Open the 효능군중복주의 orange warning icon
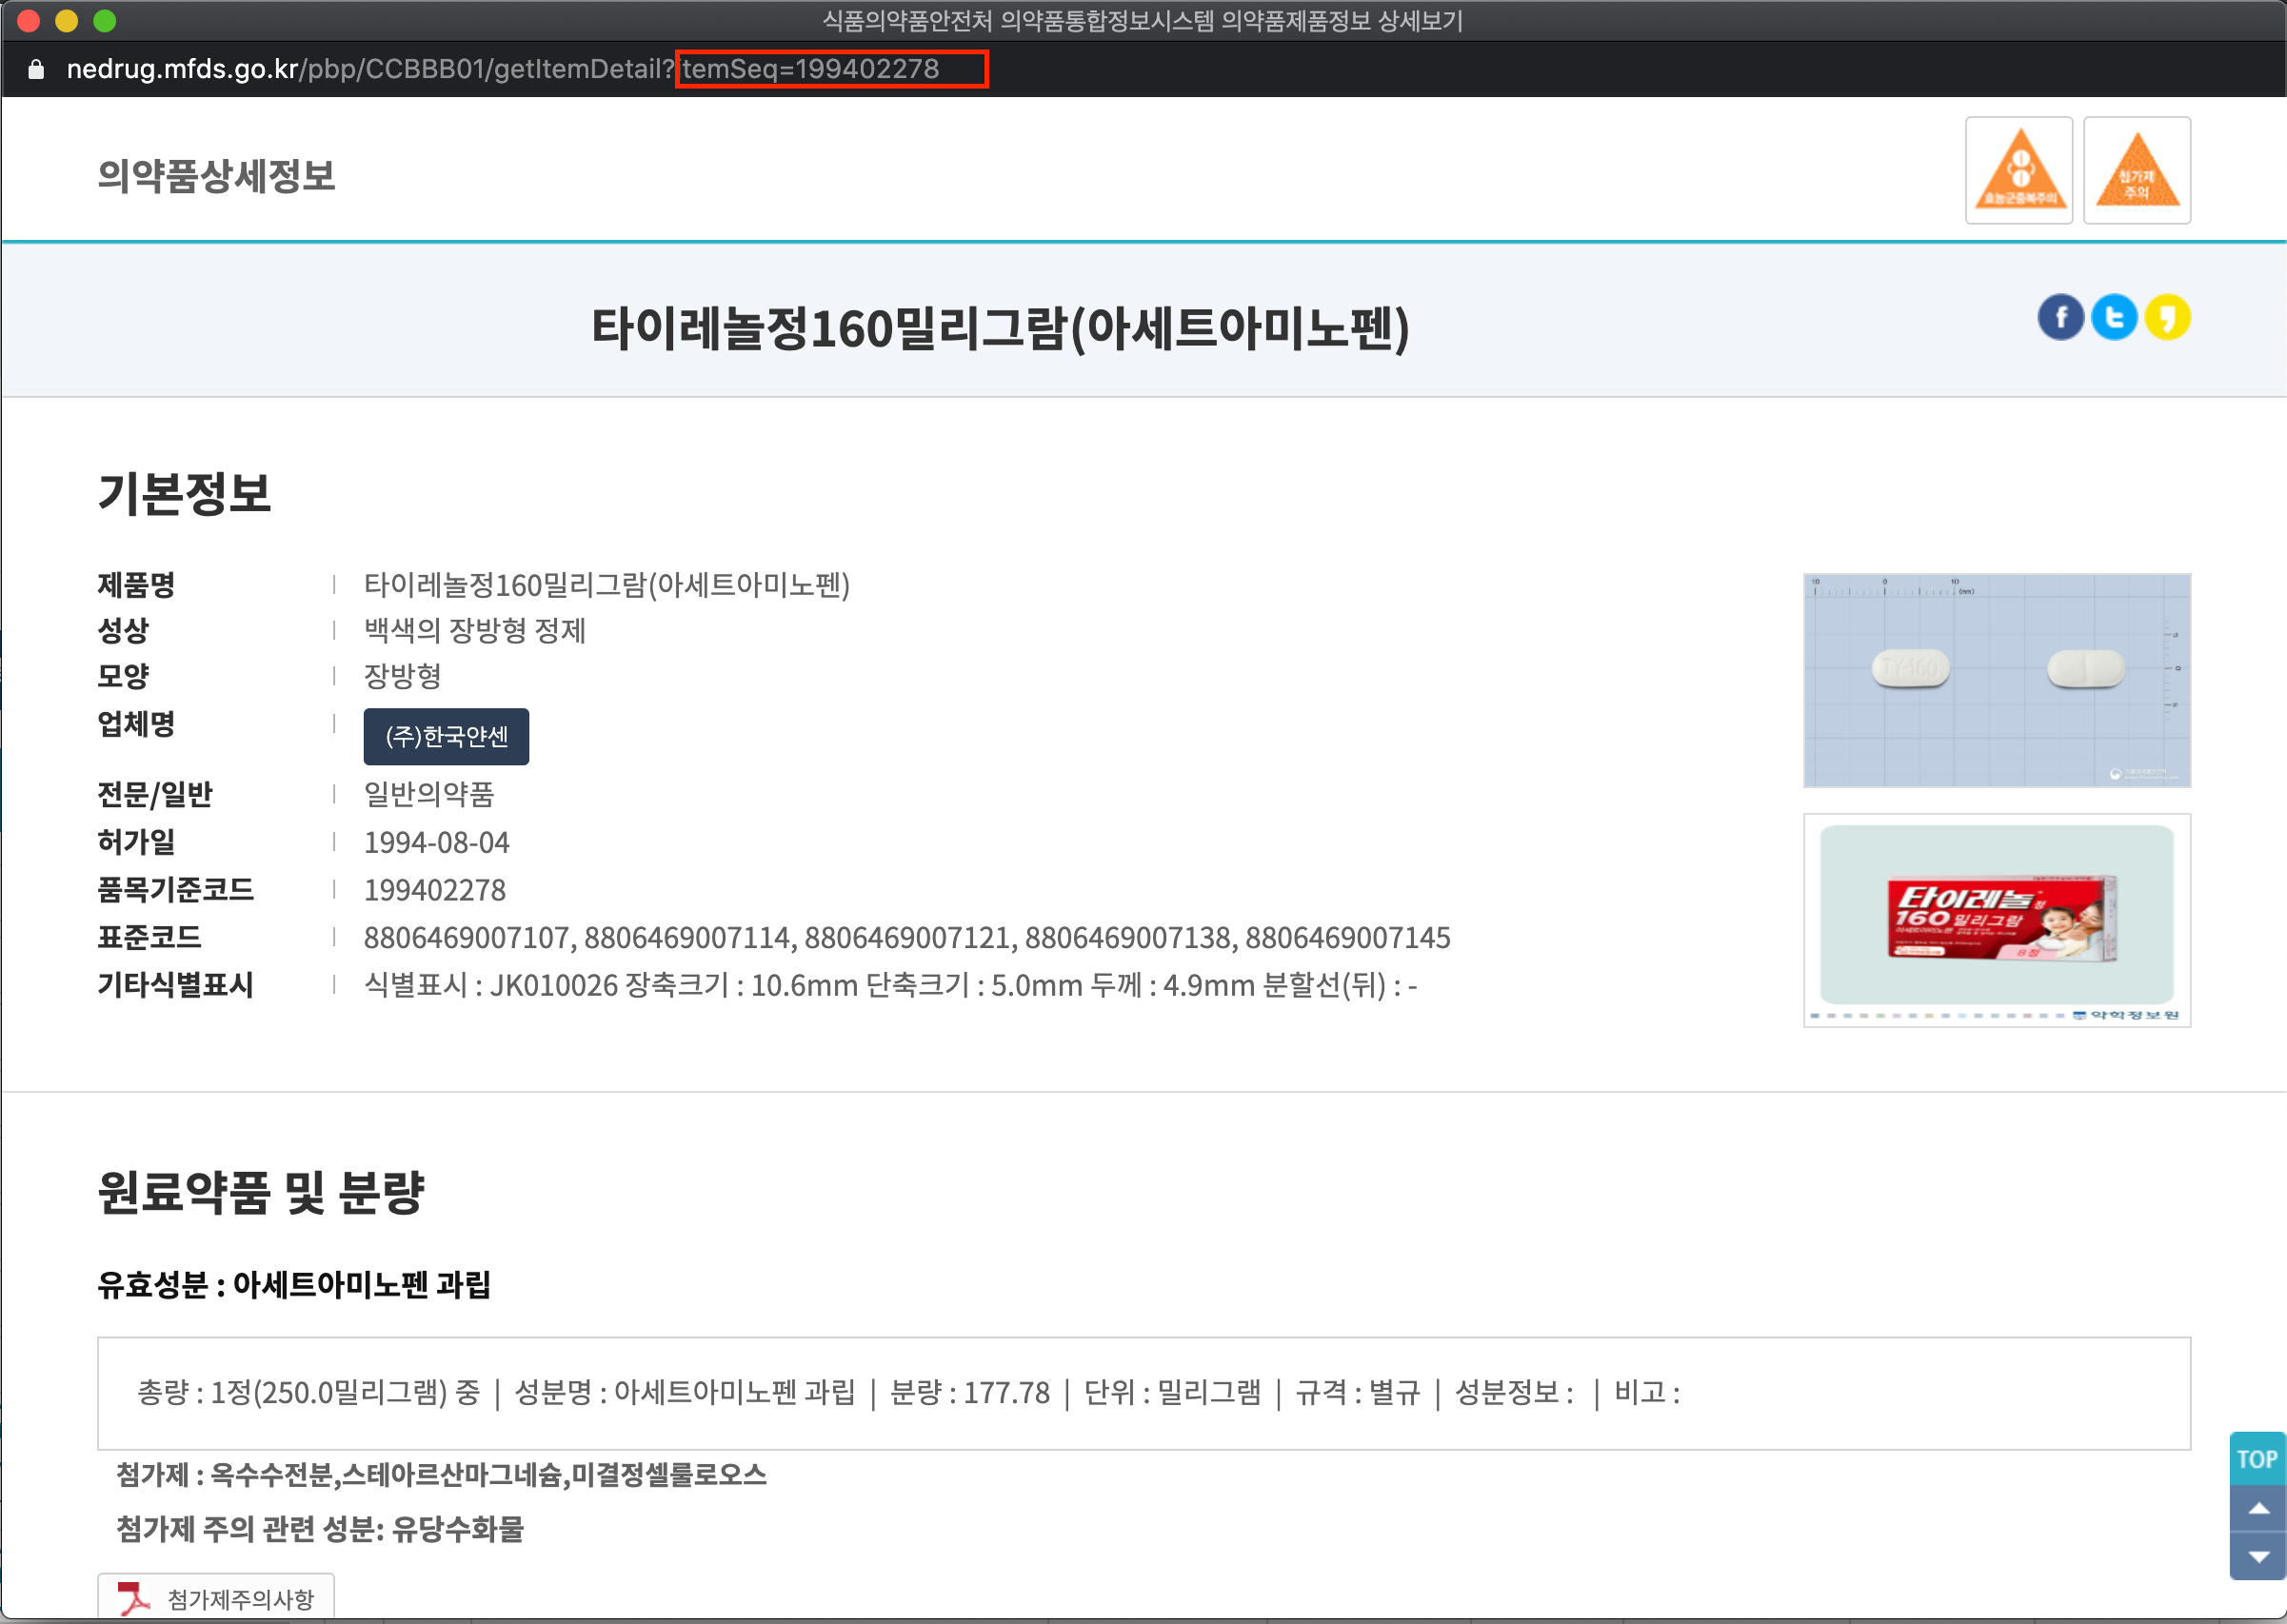This screenshot has height=1624, width=2287. coord(2018,170)
